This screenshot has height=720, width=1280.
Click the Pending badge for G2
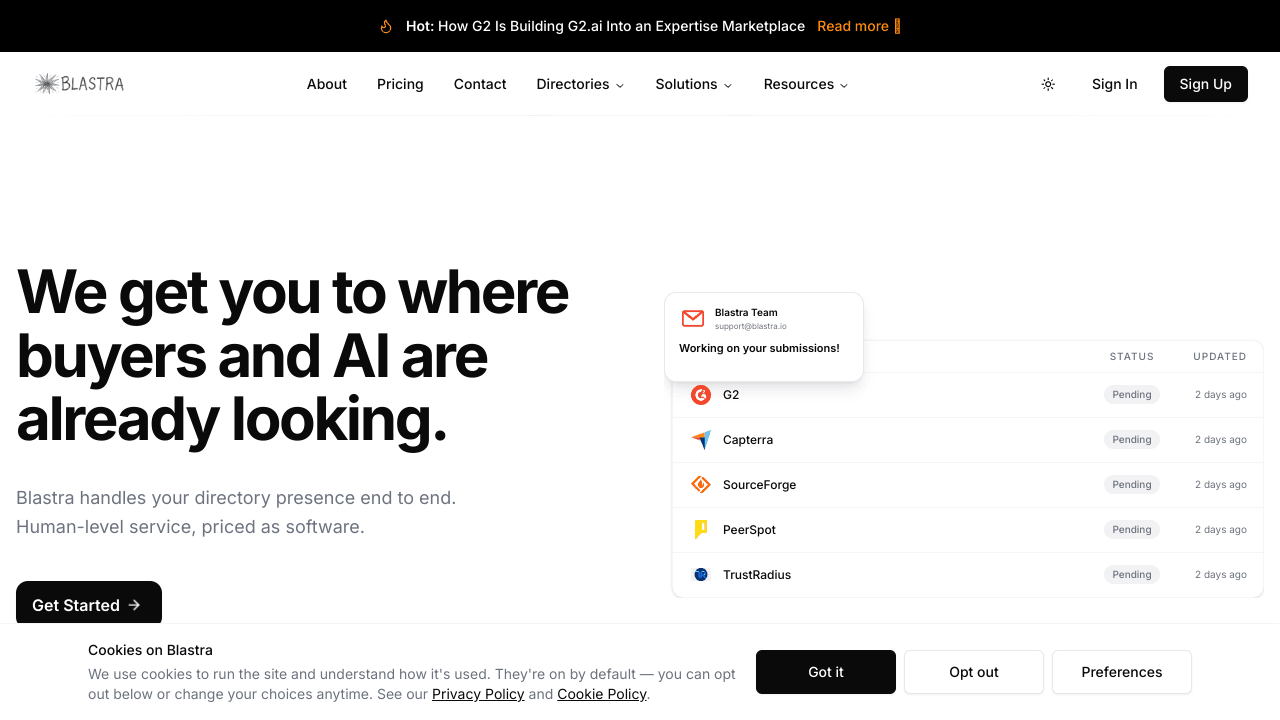click(x=1132, y=395)
